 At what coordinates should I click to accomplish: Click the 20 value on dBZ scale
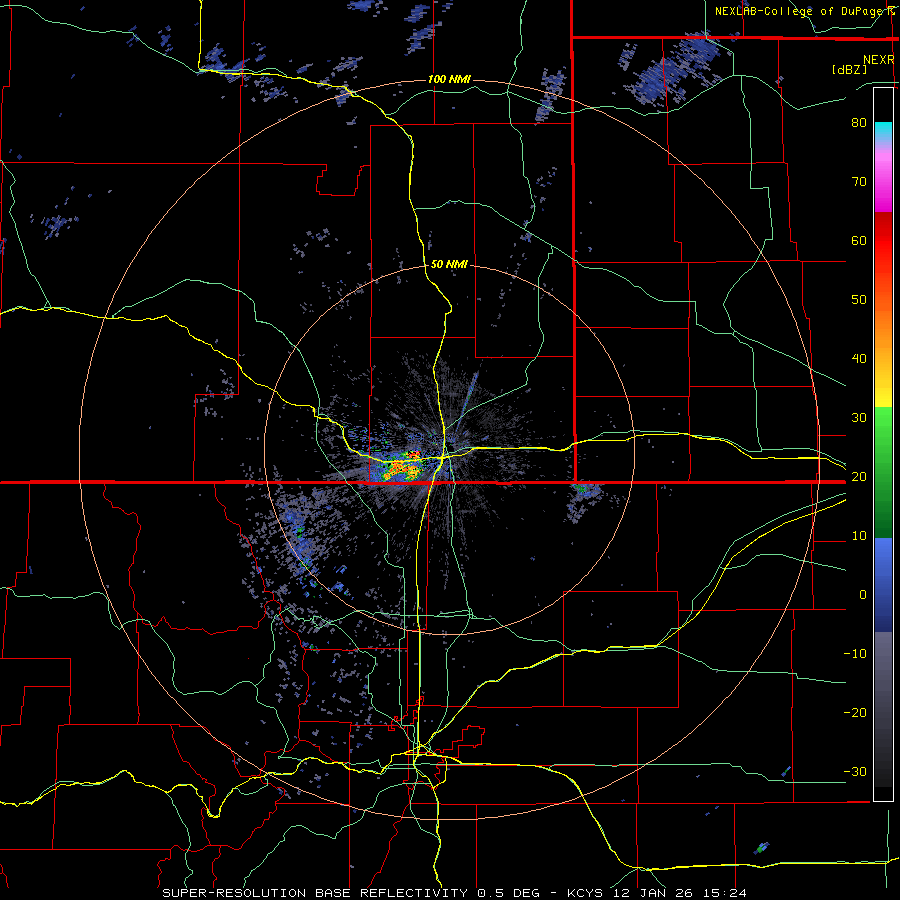(859, 476)
